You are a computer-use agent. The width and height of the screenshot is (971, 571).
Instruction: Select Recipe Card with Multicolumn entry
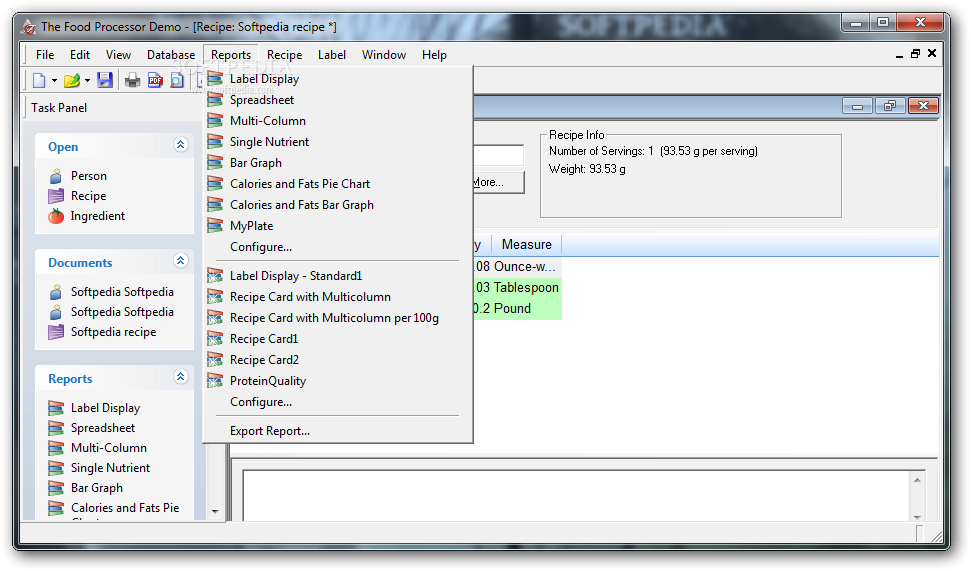pyautogui.click(x=338, y=297)
